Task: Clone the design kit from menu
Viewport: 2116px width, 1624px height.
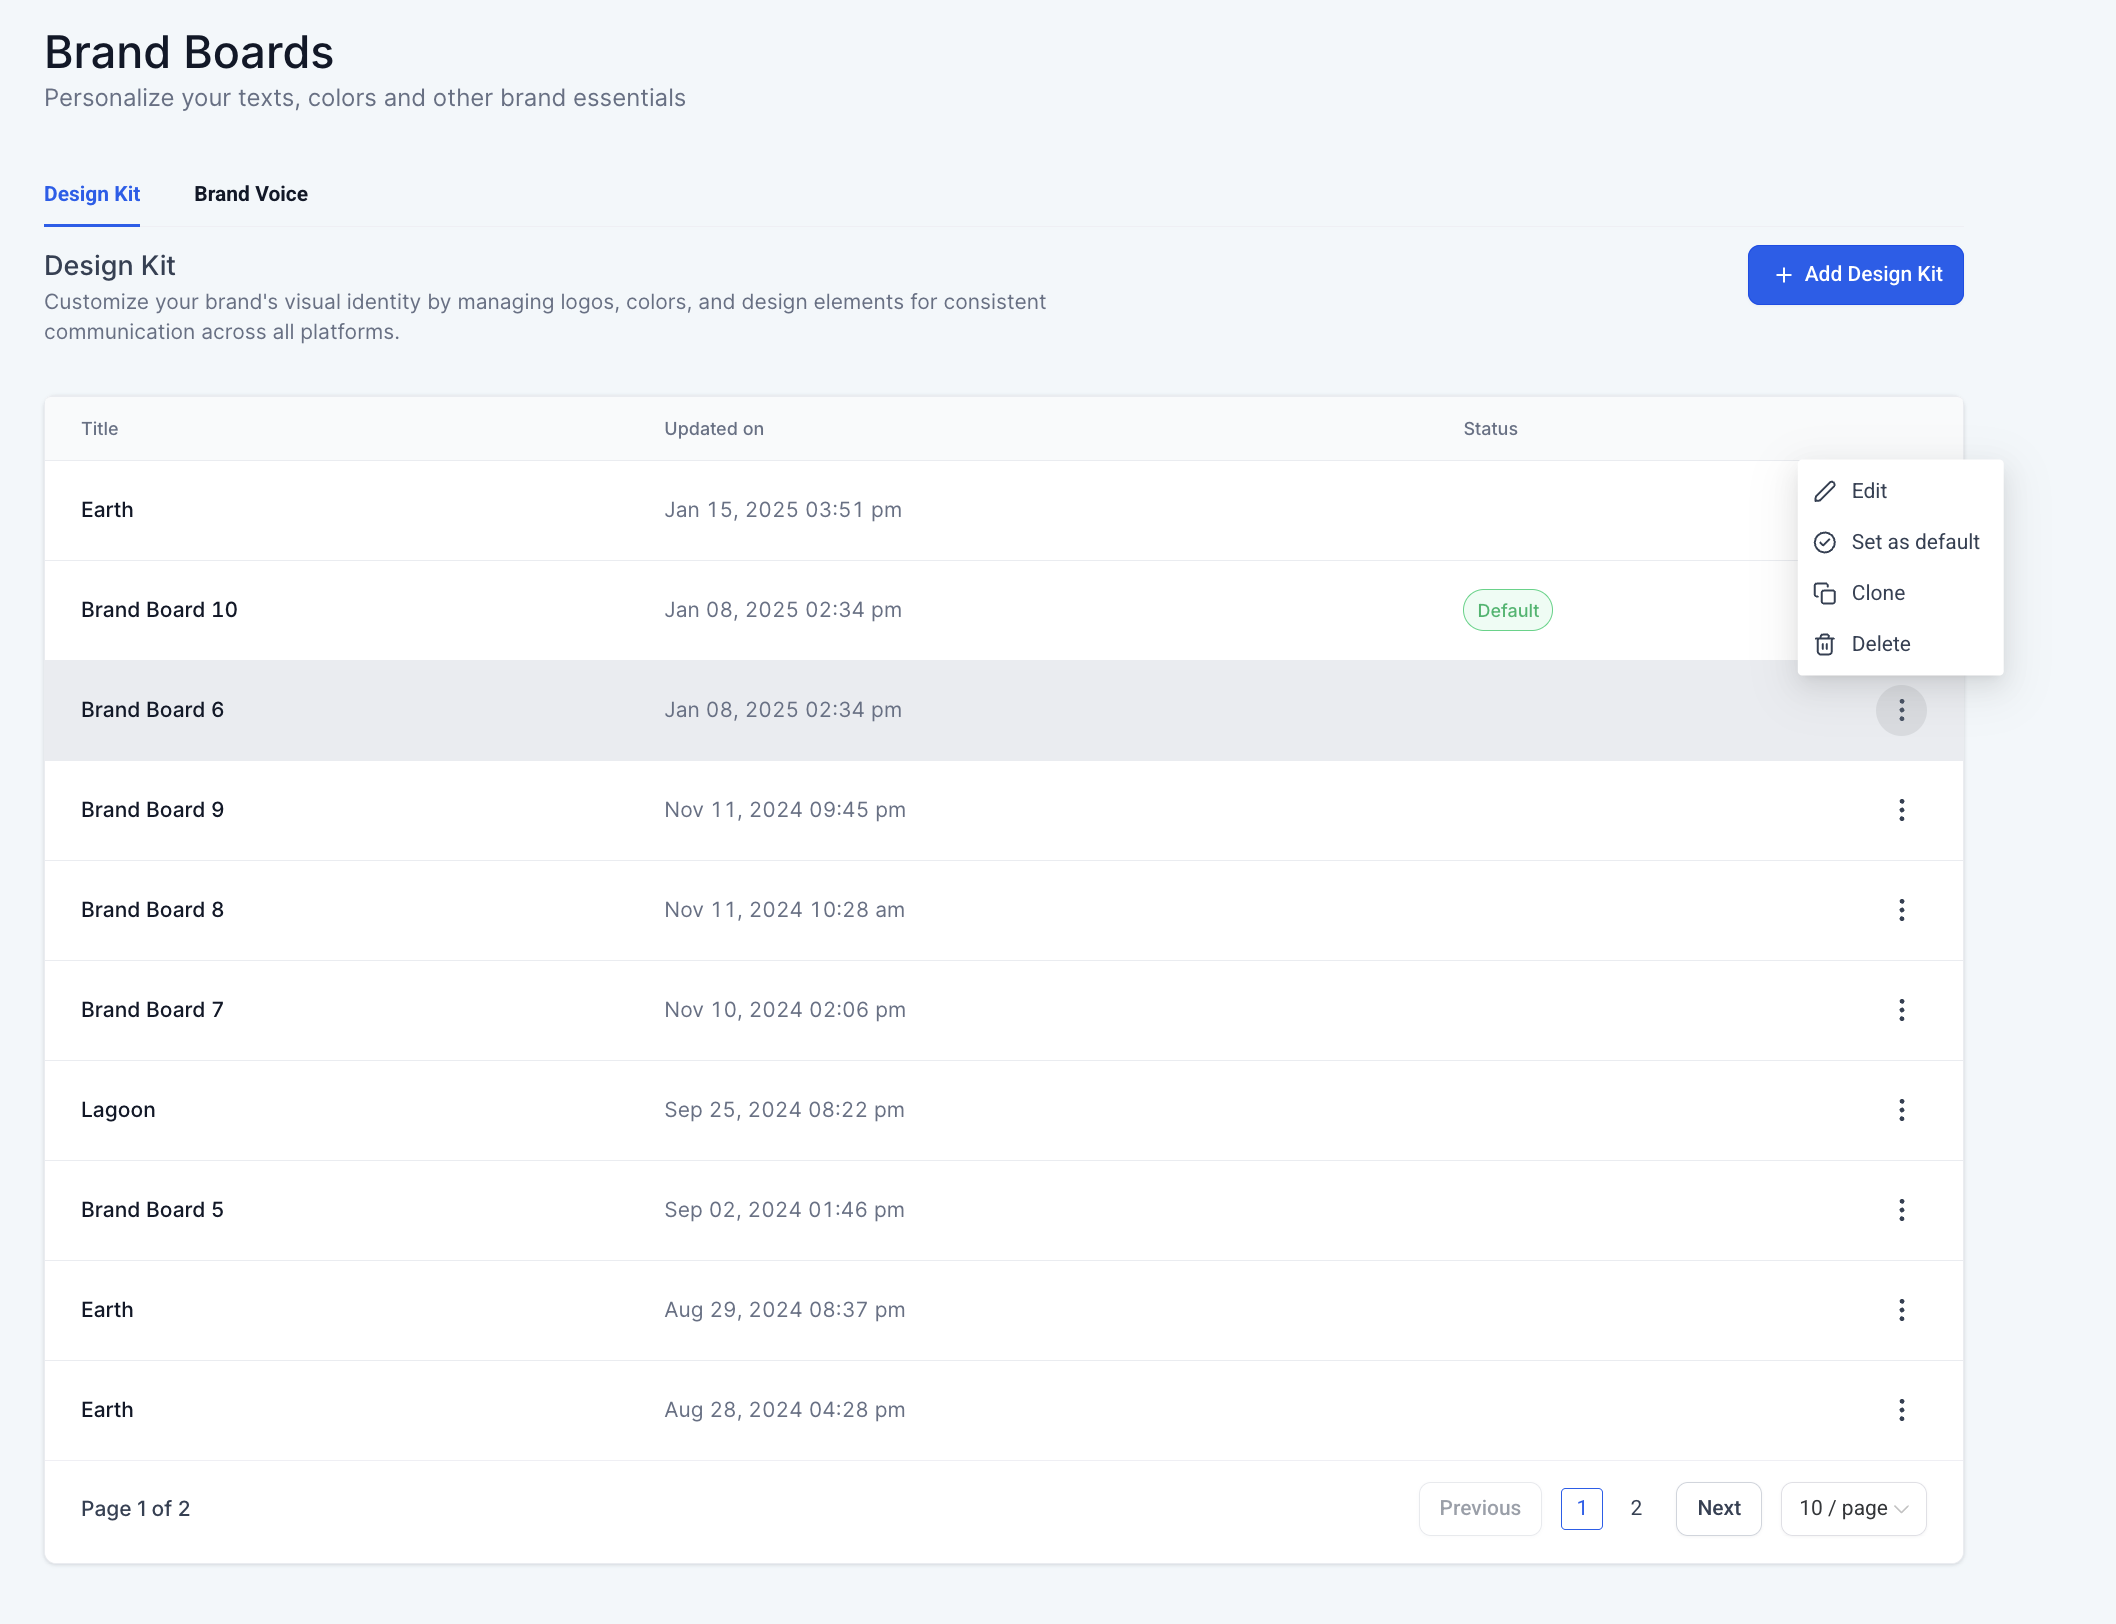Action: pyautogui.click(x=1877, y=593)
